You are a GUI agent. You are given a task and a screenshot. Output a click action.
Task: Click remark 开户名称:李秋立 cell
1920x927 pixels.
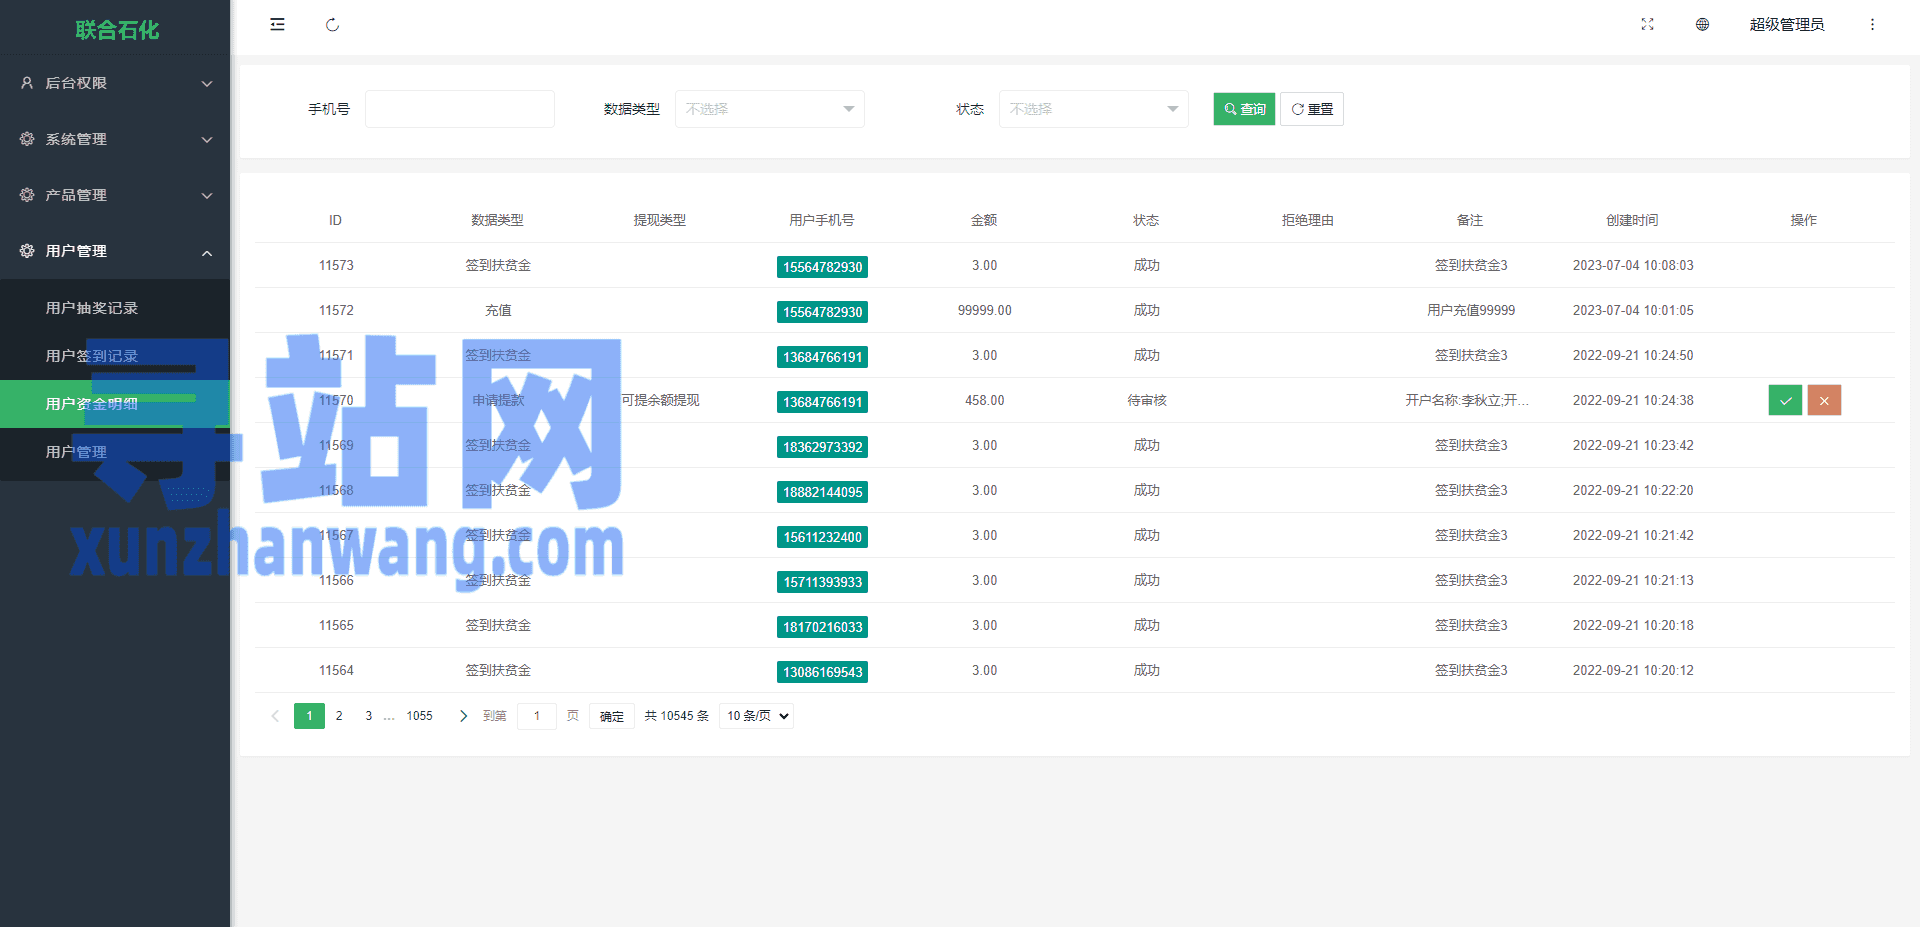coord(1467,400)
